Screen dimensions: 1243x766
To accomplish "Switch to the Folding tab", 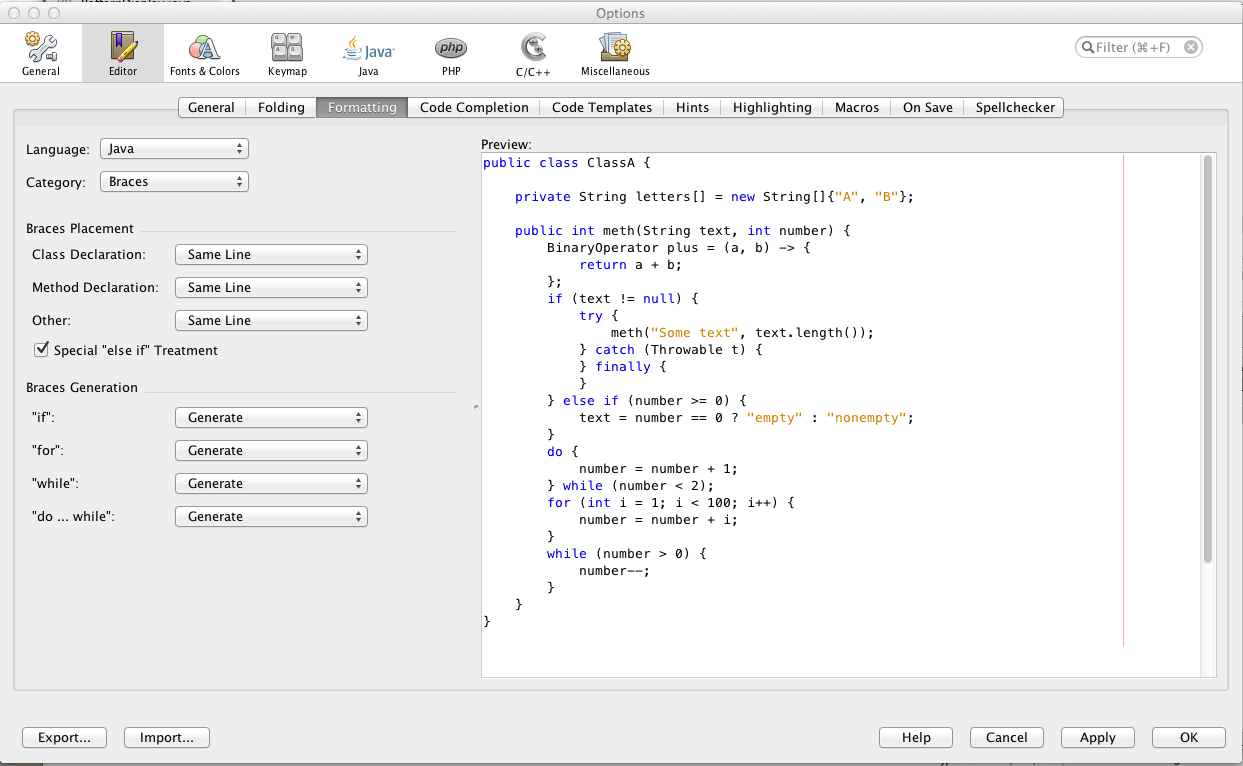I will [x=281, y=107].
